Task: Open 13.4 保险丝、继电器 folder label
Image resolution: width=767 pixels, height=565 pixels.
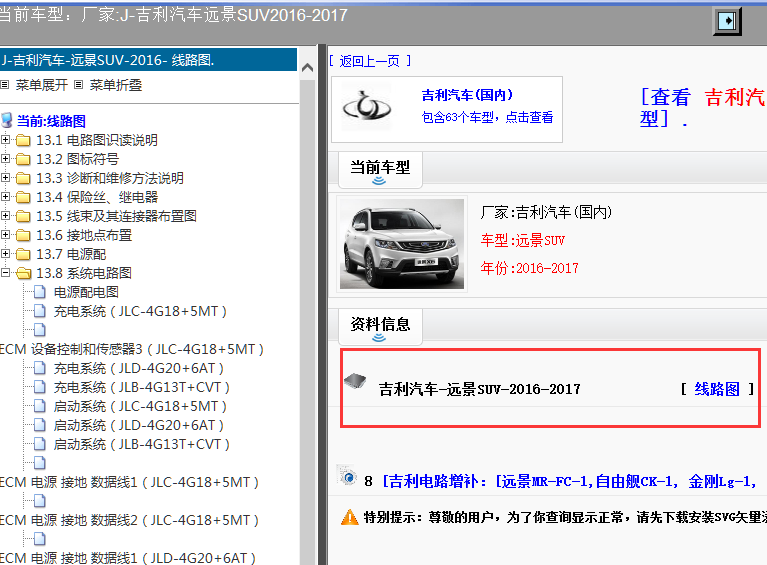Action: [97, 197]
